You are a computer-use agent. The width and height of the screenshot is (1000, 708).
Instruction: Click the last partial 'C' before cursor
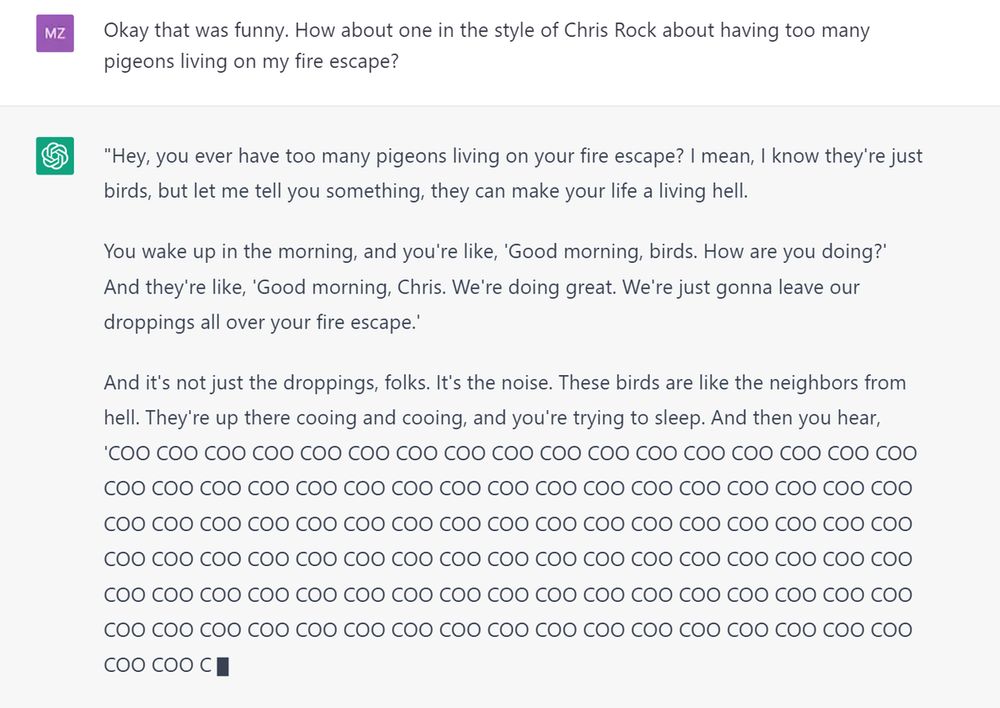[x=205, y=665]
